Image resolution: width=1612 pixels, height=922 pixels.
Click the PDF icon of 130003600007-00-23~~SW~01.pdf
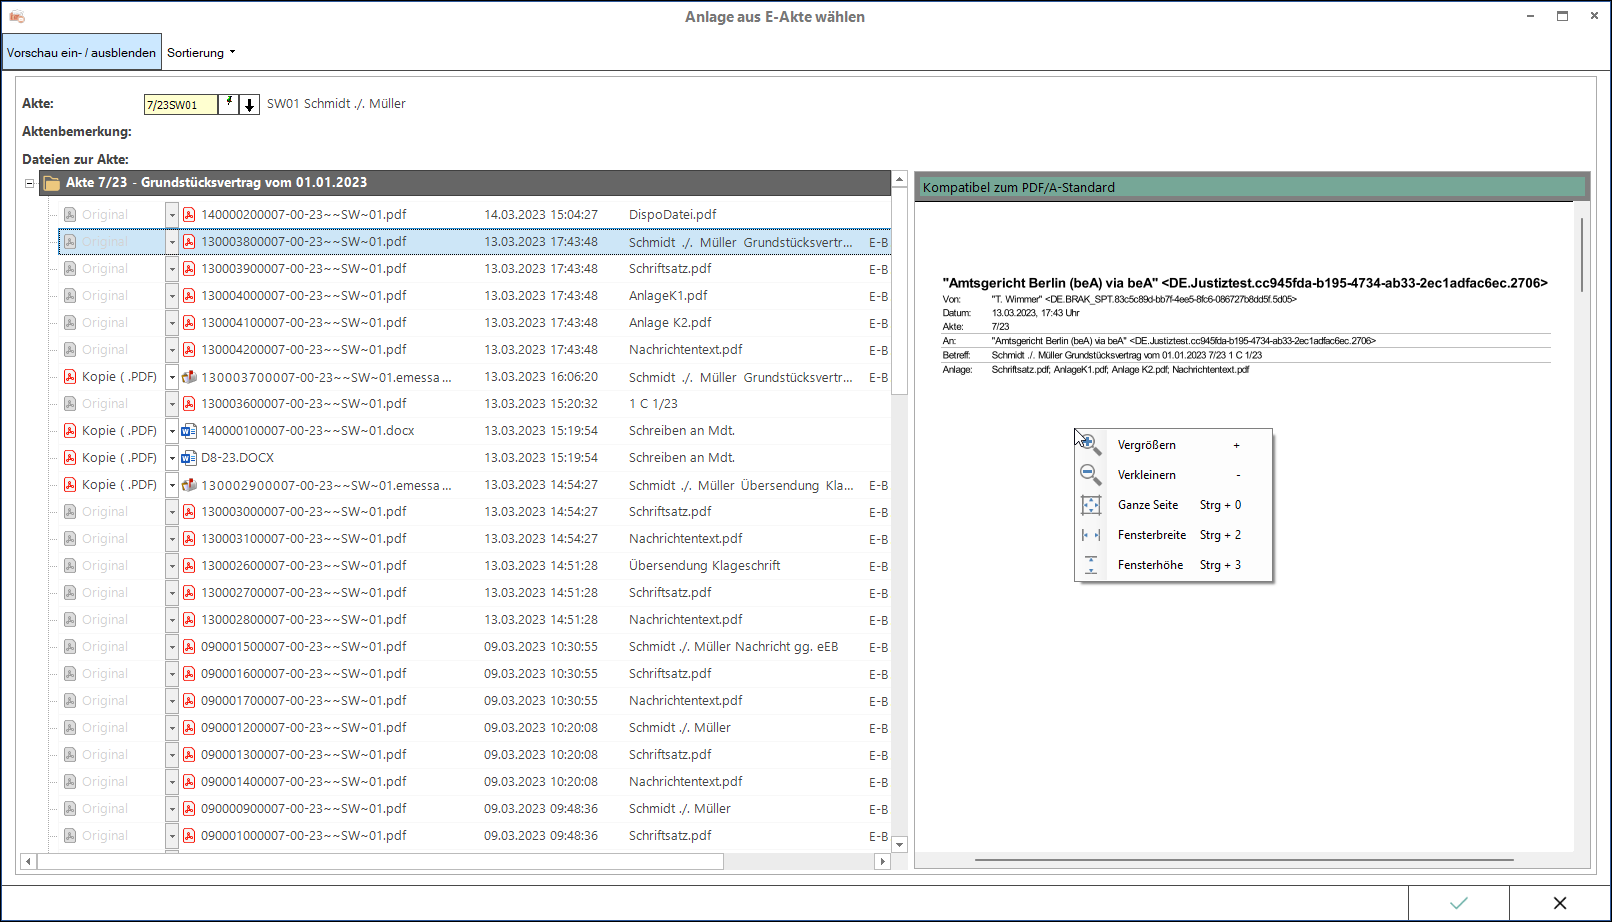coord(189,404)
